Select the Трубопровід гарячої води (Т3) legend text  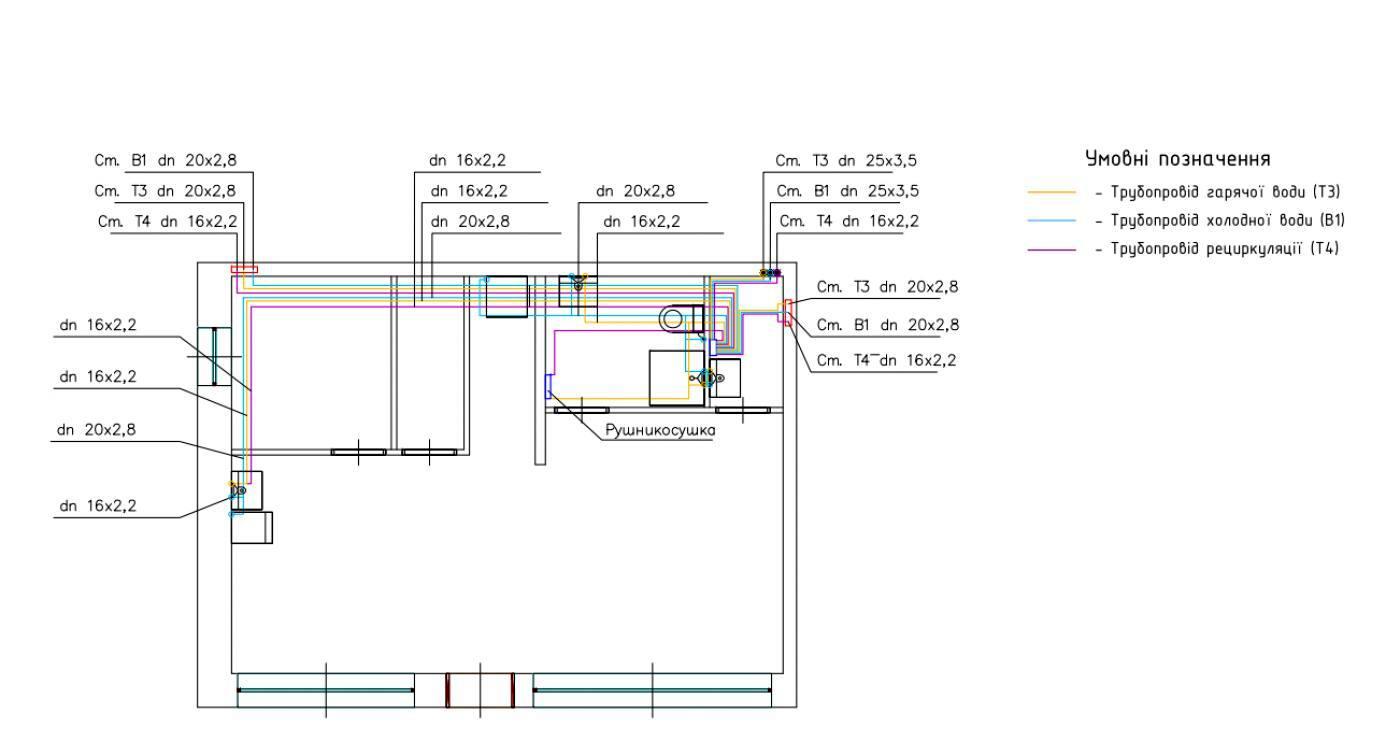pos(1217,192)
